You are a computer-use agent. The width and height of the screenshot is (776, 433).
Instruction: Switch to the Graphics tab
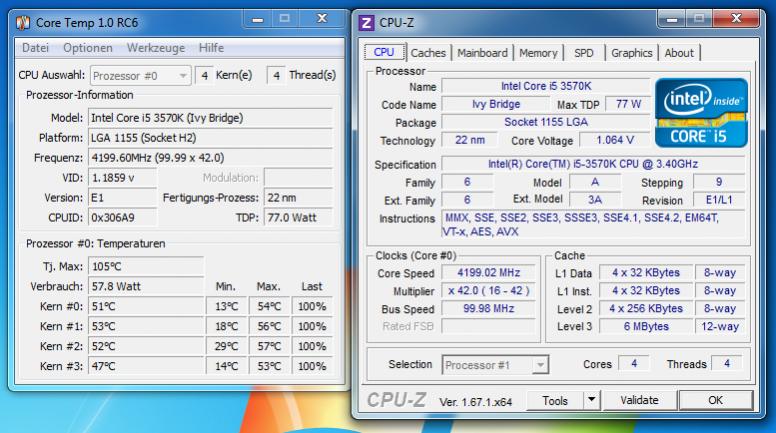631,53
